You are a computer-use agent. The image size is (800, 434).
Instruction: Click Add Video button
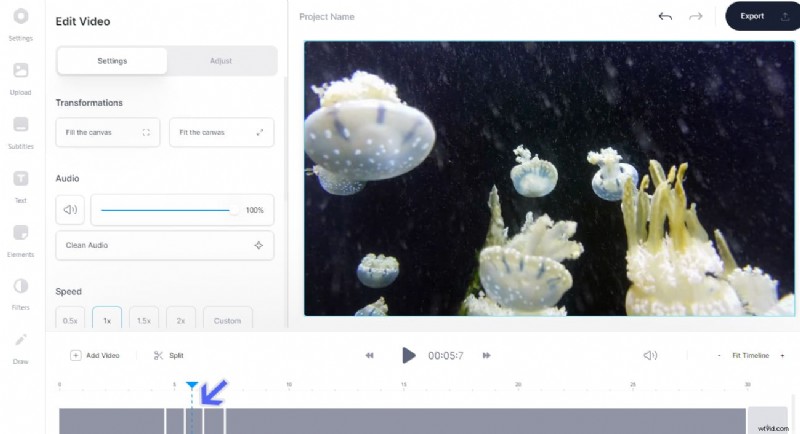coord(95,355)
